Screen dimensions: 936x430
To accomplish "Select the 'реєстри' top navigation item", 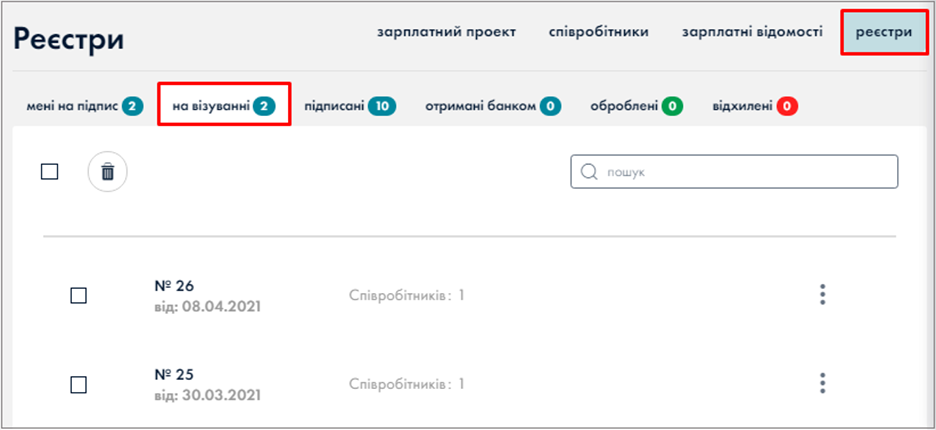I will click(883, 32).
